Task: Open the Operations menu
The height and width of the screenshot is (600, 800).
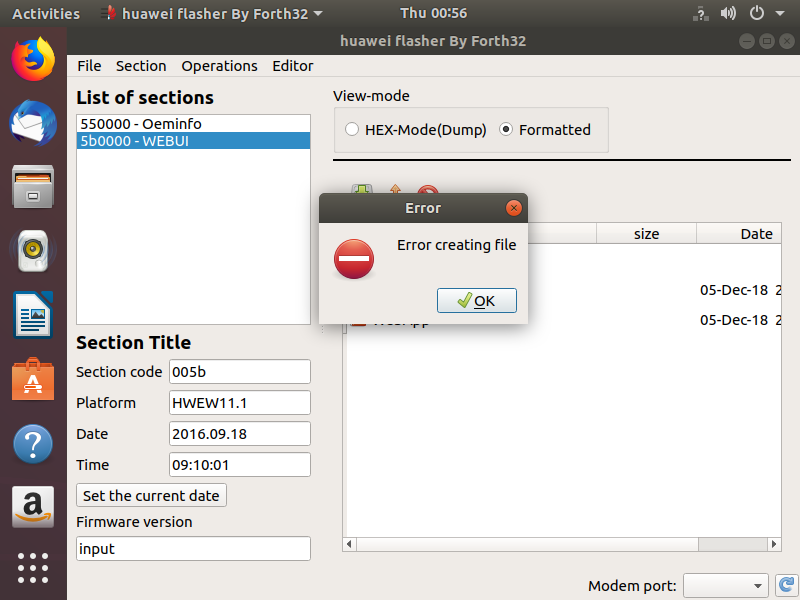Action: pos(219,66)
